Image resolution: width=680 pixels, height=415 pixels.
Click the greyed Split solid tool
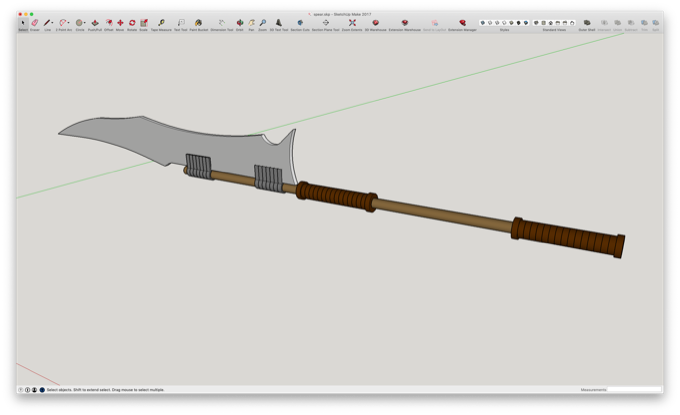656,23
